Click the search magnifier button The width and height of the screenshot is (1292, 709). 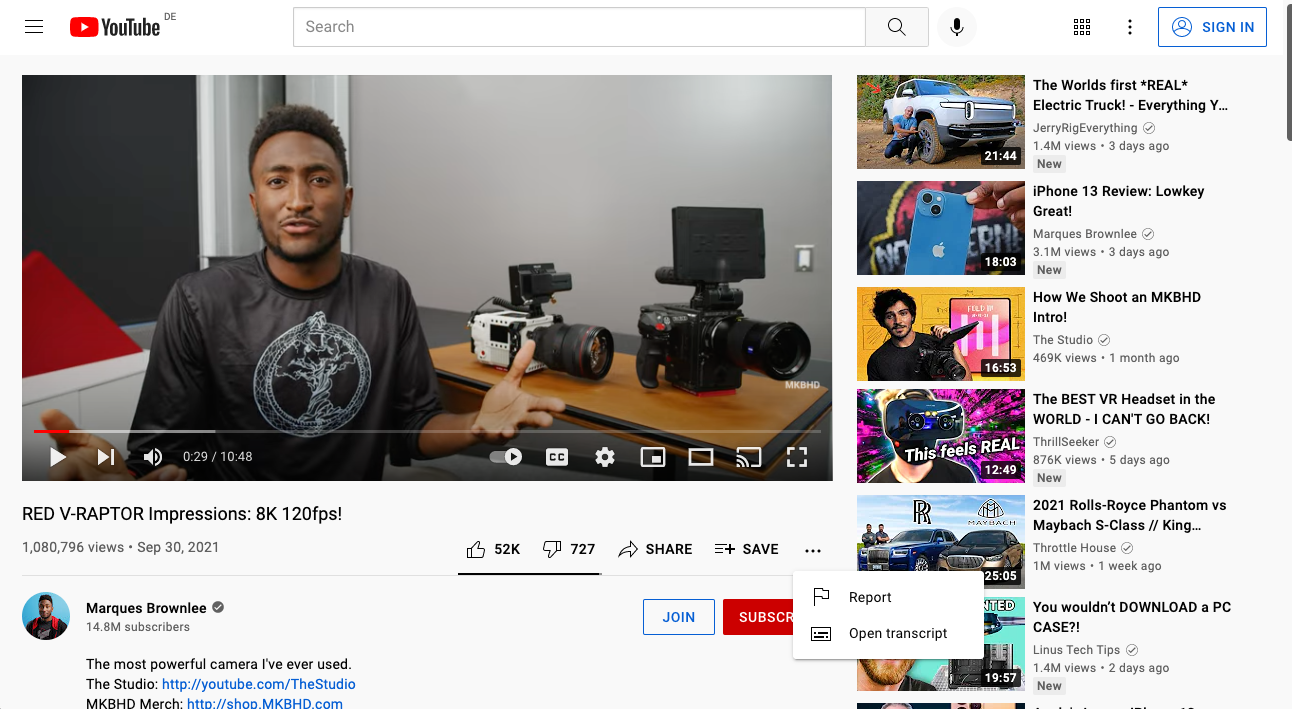pyautogui.click(x=896, y=27)
